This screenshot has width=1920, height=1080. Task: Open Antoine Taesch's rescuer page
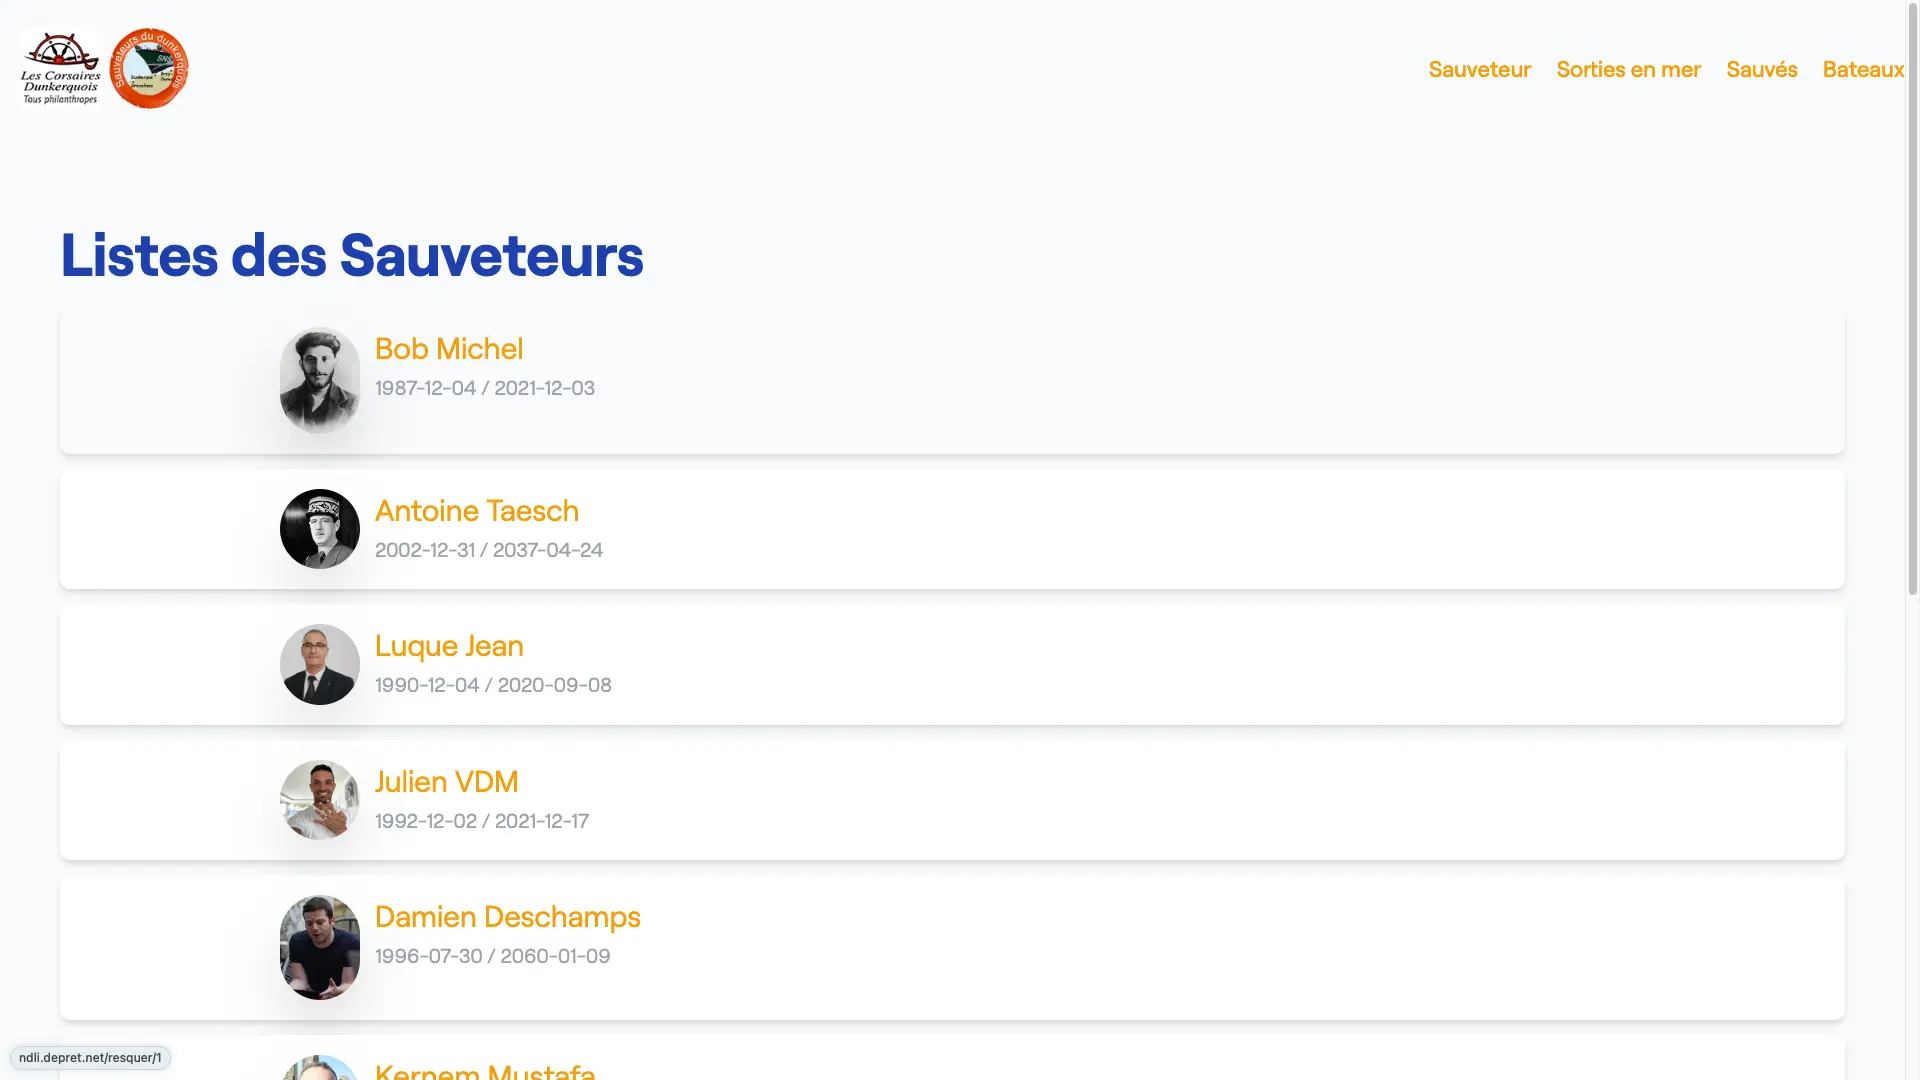click(476, 511)
